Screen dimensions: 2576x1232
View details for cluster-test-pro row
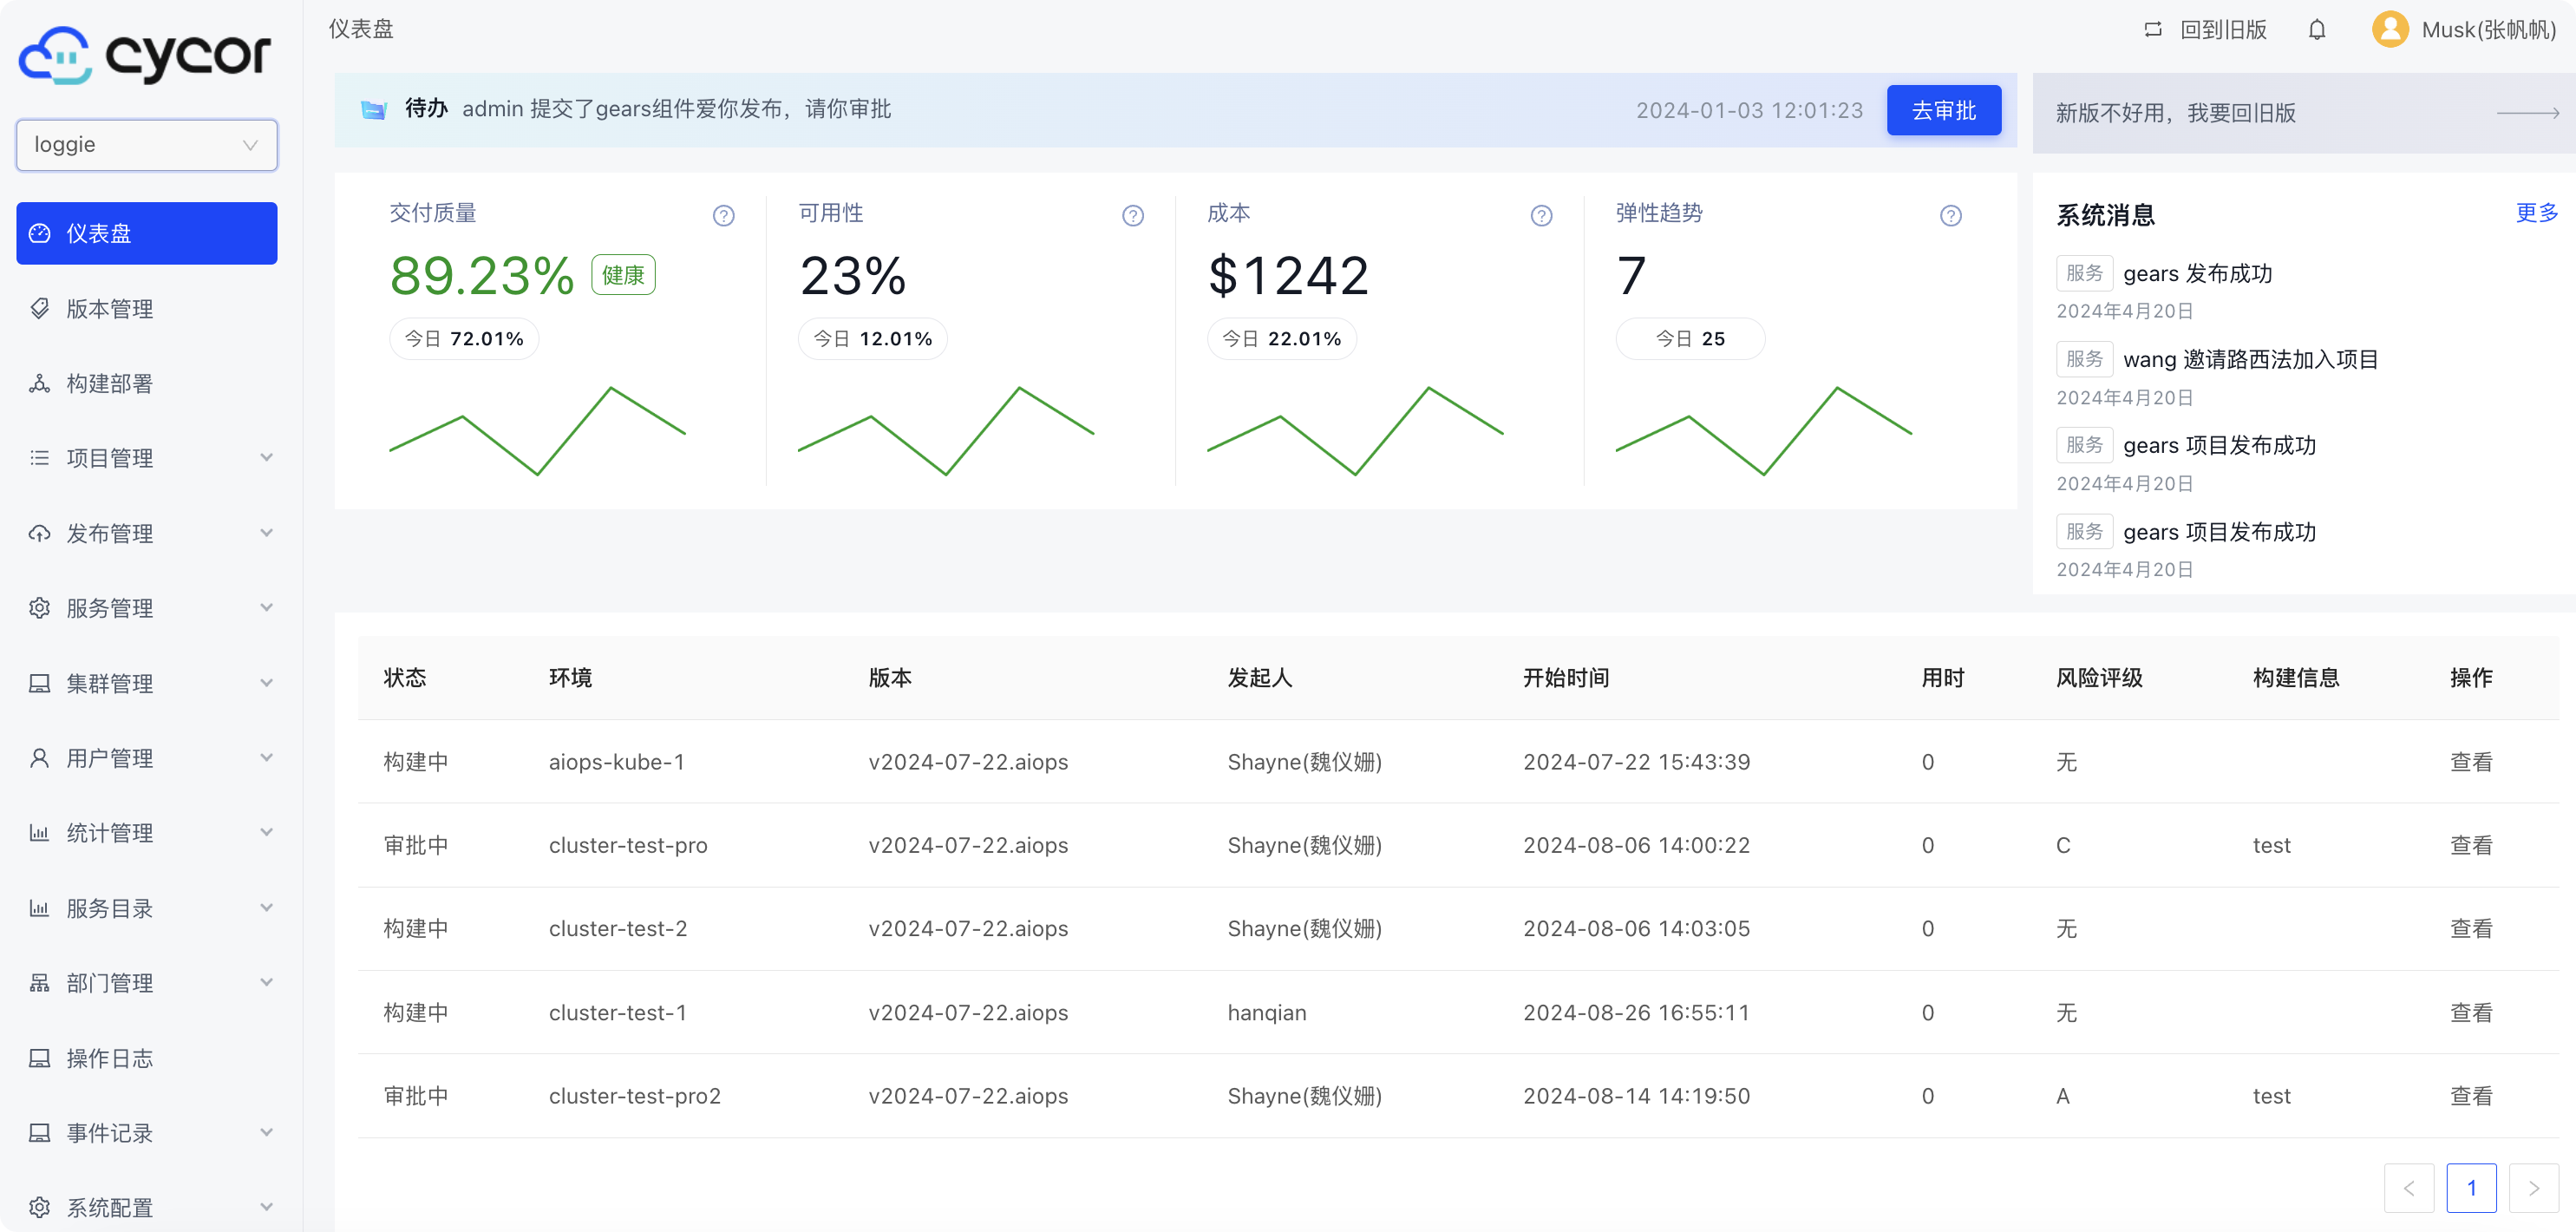[x=2470, y=845]
